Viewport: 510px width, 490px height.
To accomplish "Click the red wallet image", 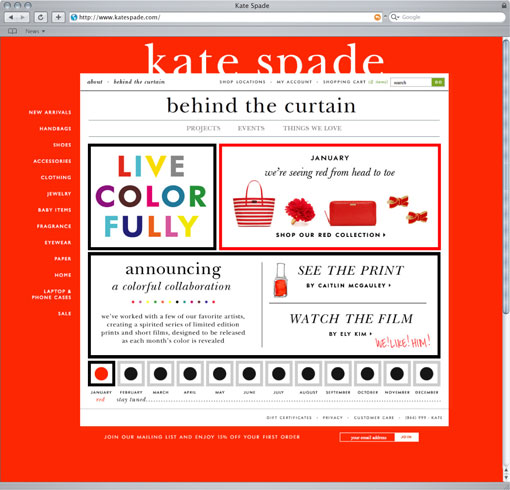I will click(351, 213).
